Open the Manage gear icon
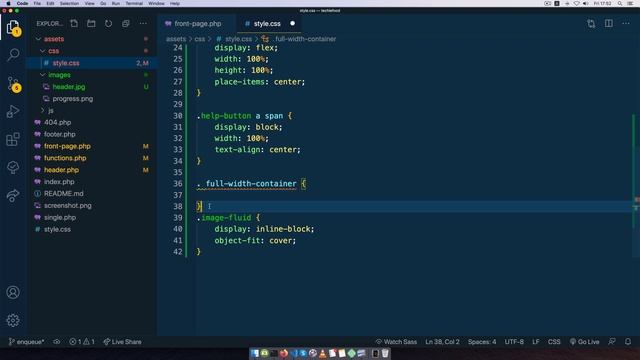640x360 pixels. 13,320
